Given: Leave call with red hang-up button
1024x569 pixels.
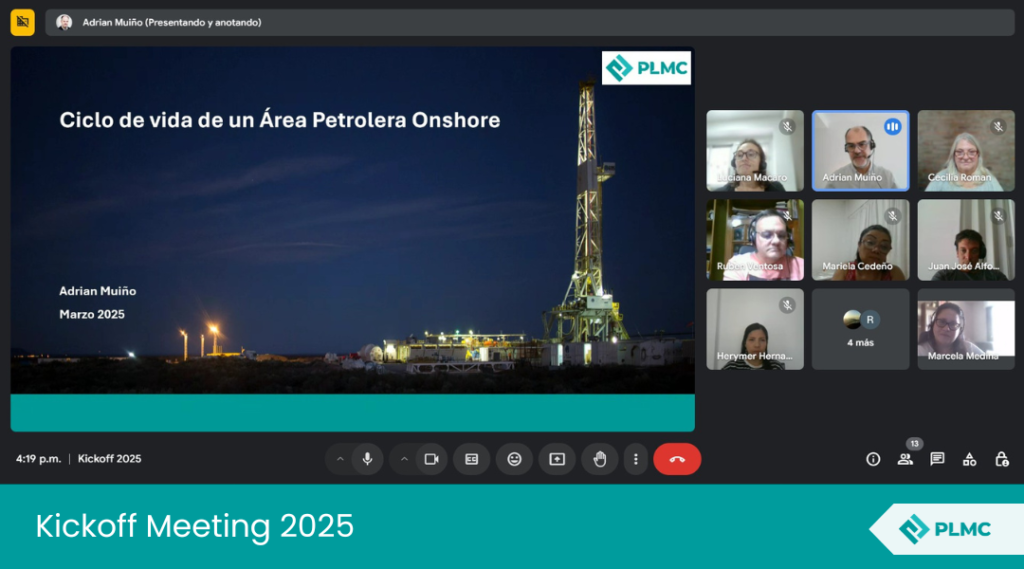Looking at the screenshot, I should pos(677,459).
